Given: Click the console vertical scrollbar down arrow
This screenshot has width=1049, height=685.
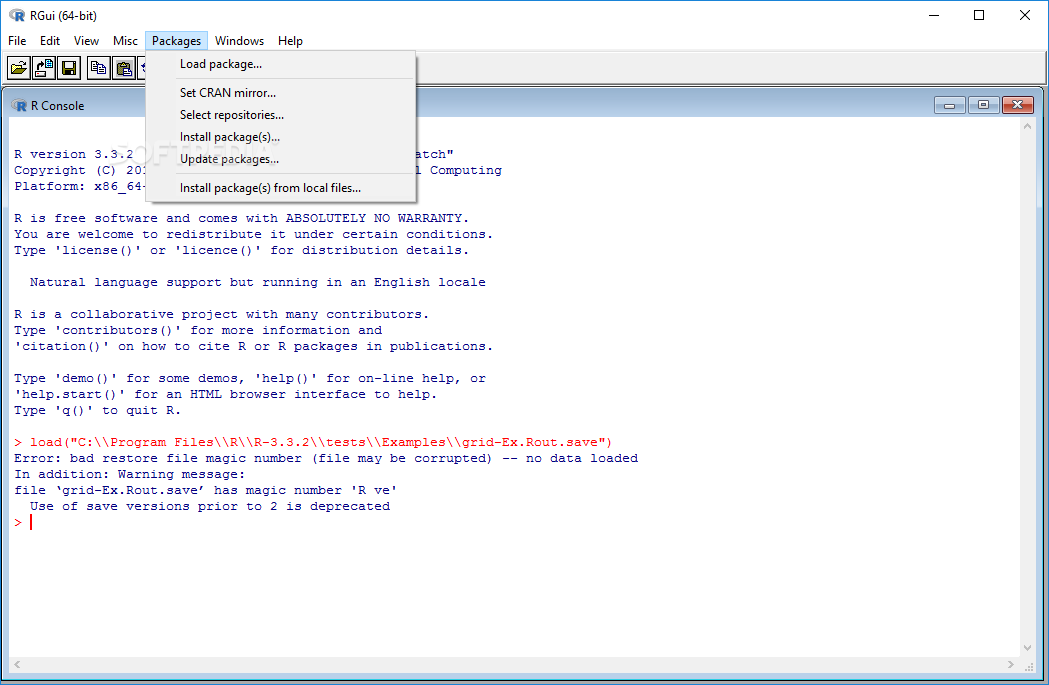Looking at the screenshot, I should (x=1028, y=648).
